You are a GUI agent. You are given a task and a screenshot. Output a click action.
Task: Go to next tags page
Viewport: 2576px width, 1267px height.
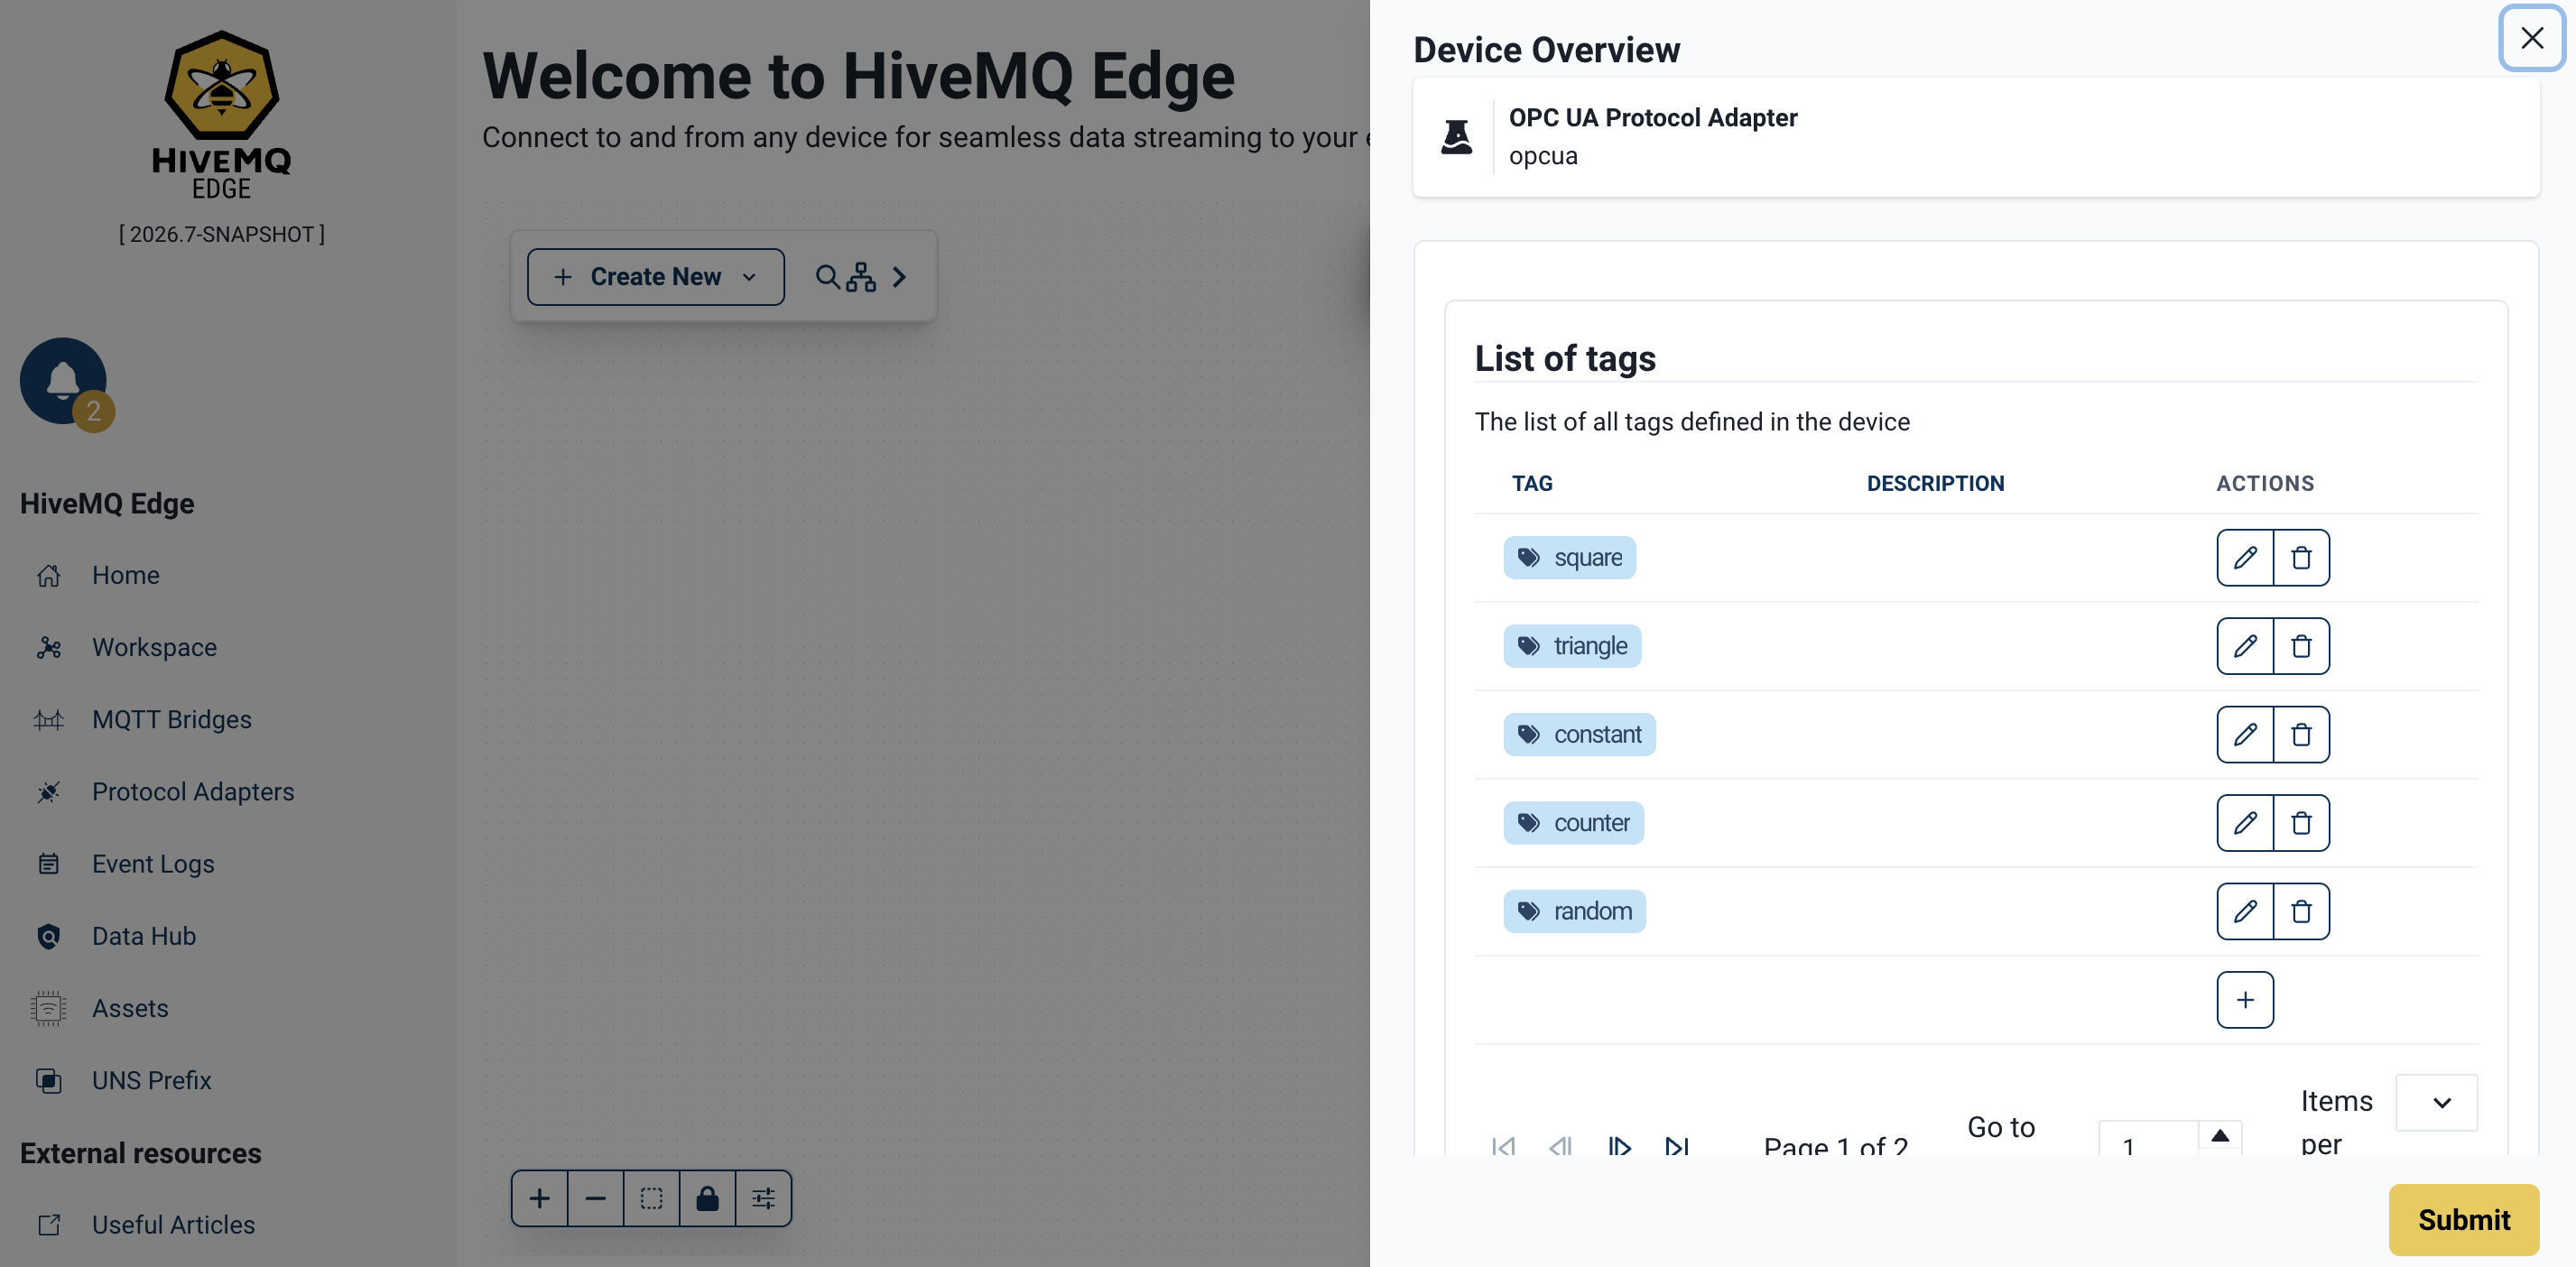click(x=1619, y=1146)
